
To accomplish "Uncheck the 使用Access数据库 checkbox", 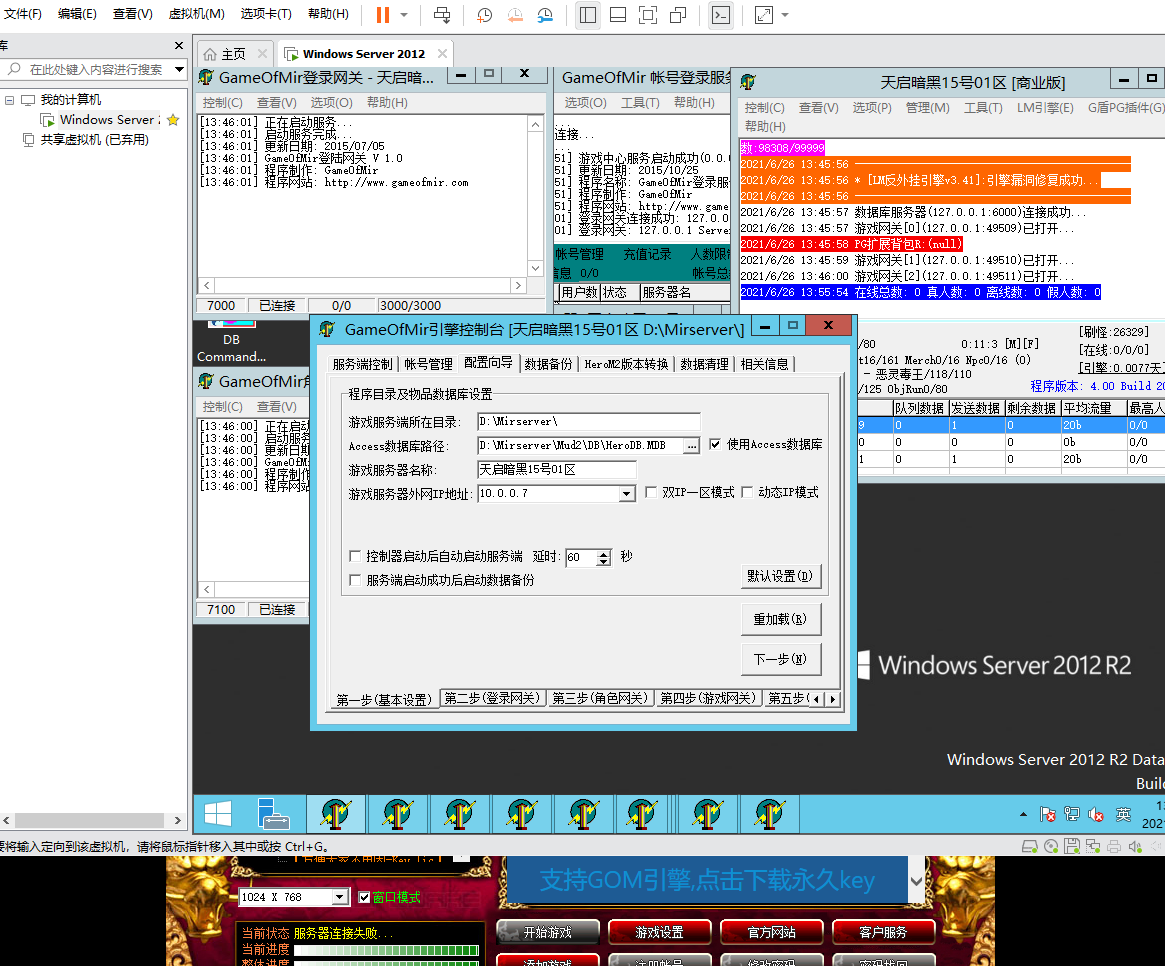I will pos(715,444).
